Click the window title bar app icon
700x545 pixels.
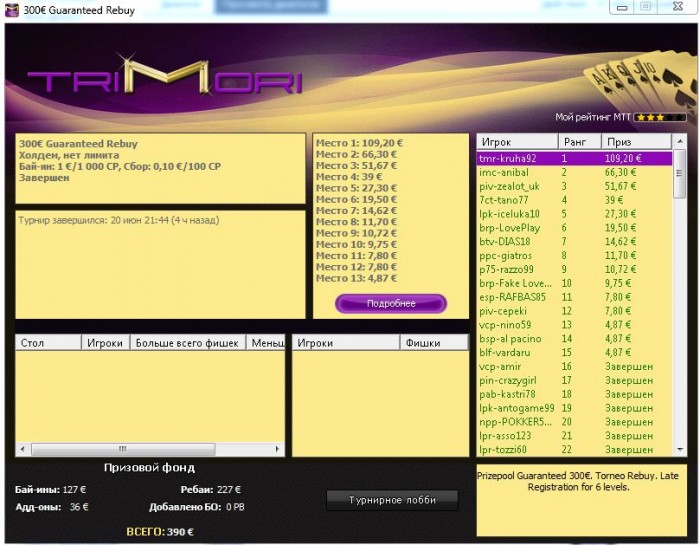12,9
